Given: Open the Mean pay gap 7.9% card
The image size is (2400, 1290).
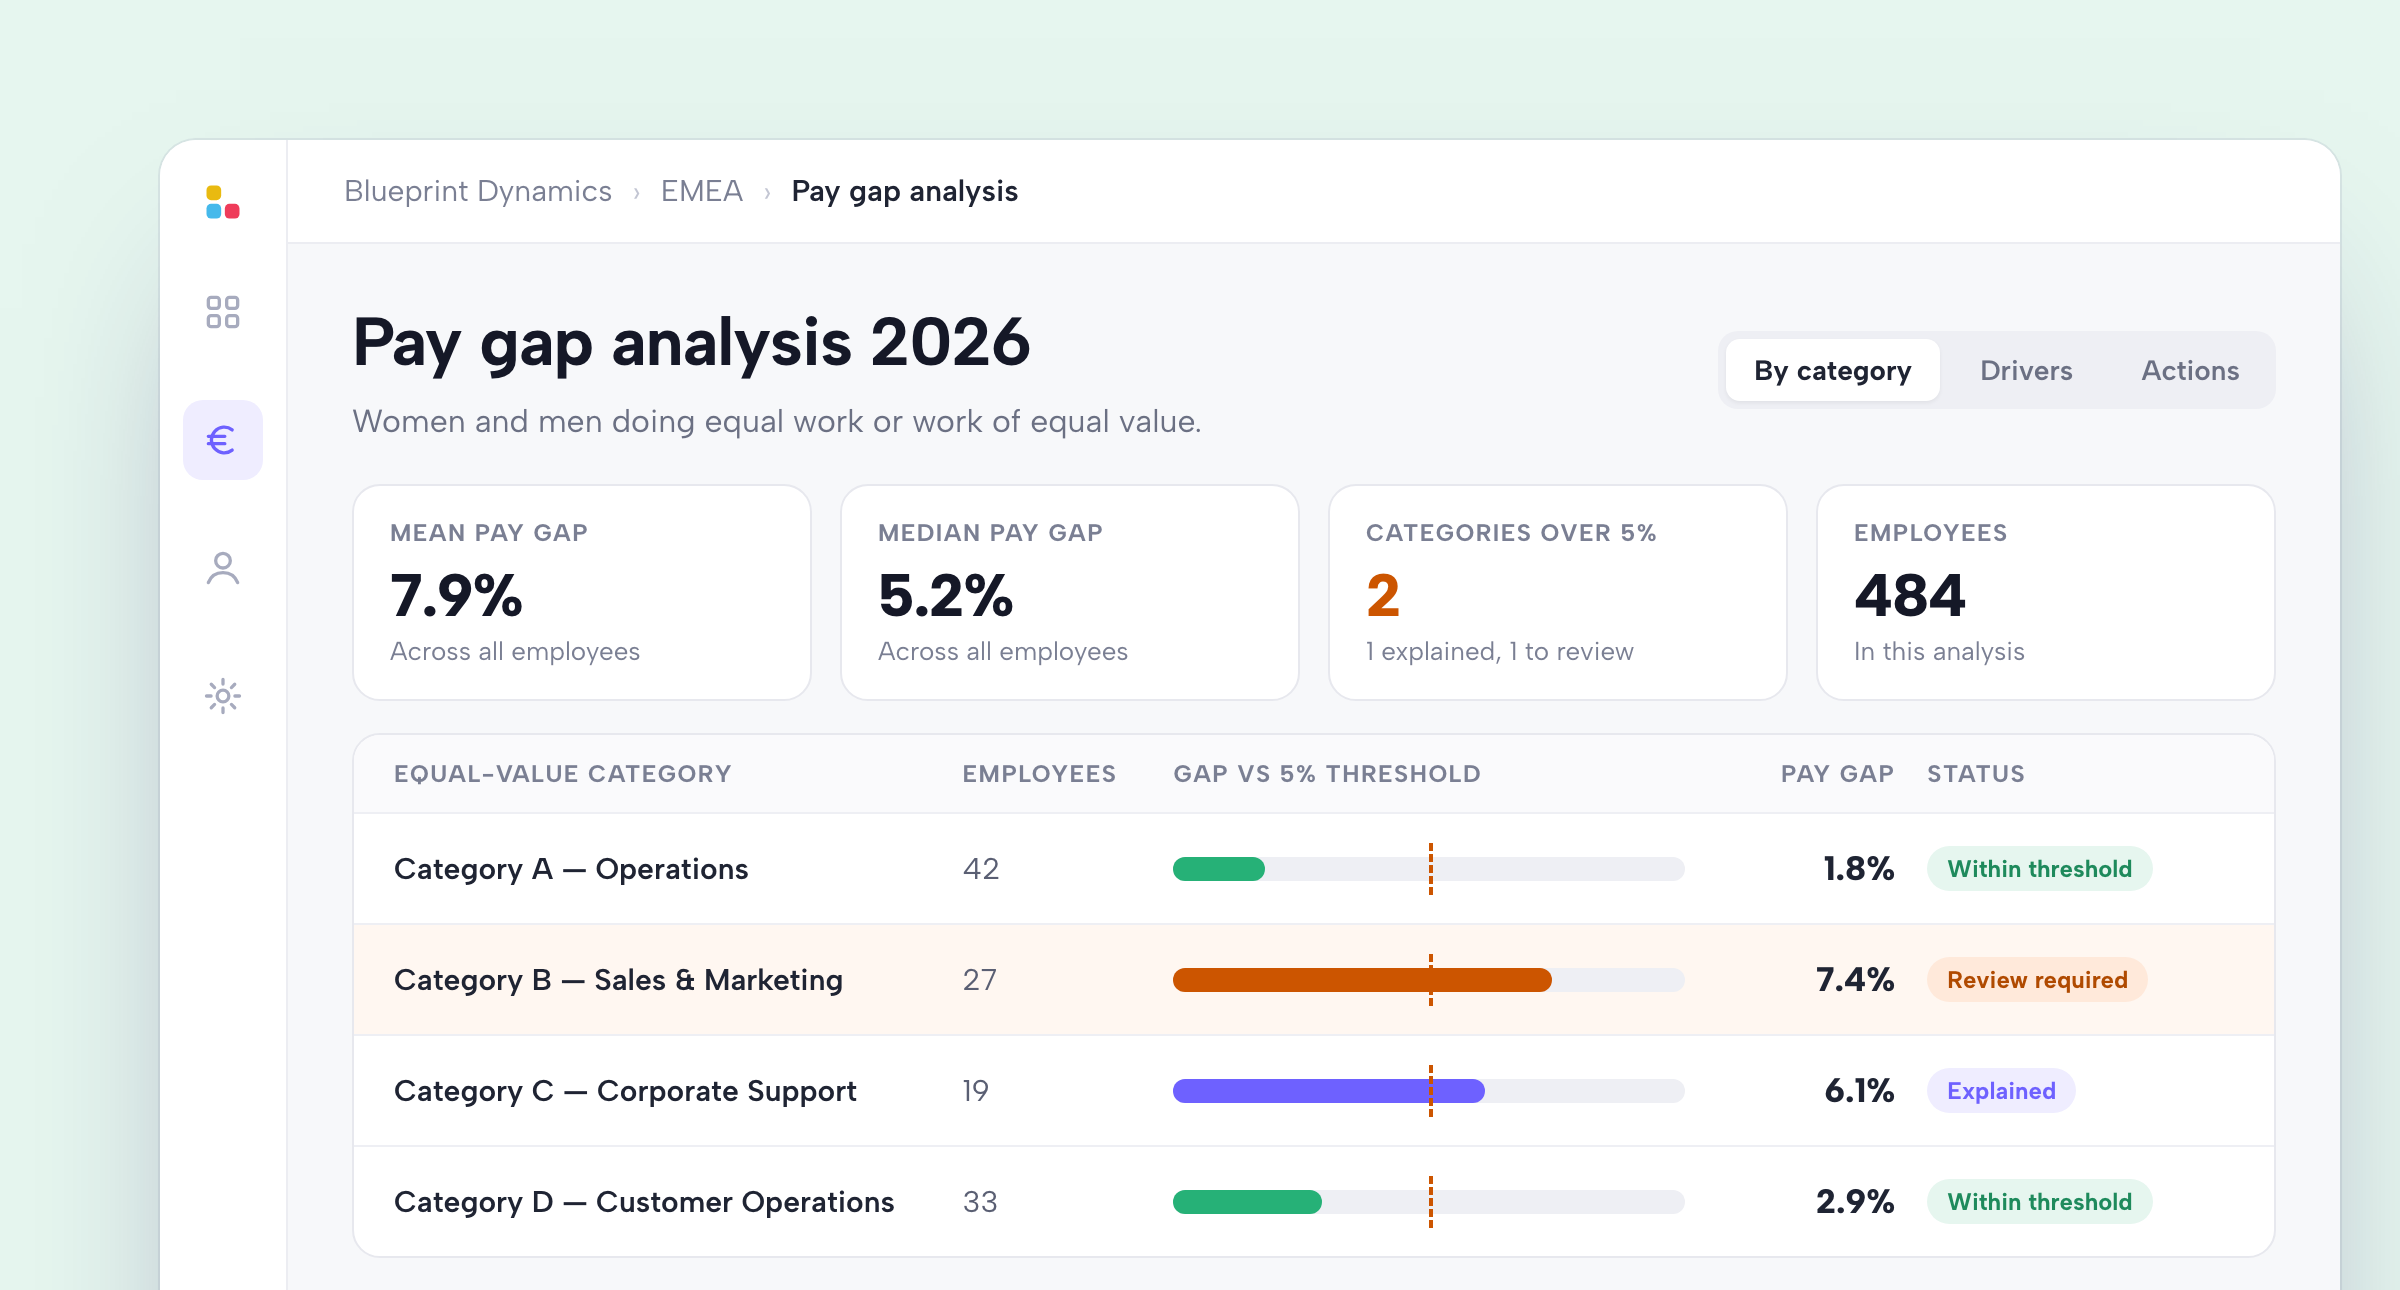Looking at the screenshot, I should (x=582, y=593).
